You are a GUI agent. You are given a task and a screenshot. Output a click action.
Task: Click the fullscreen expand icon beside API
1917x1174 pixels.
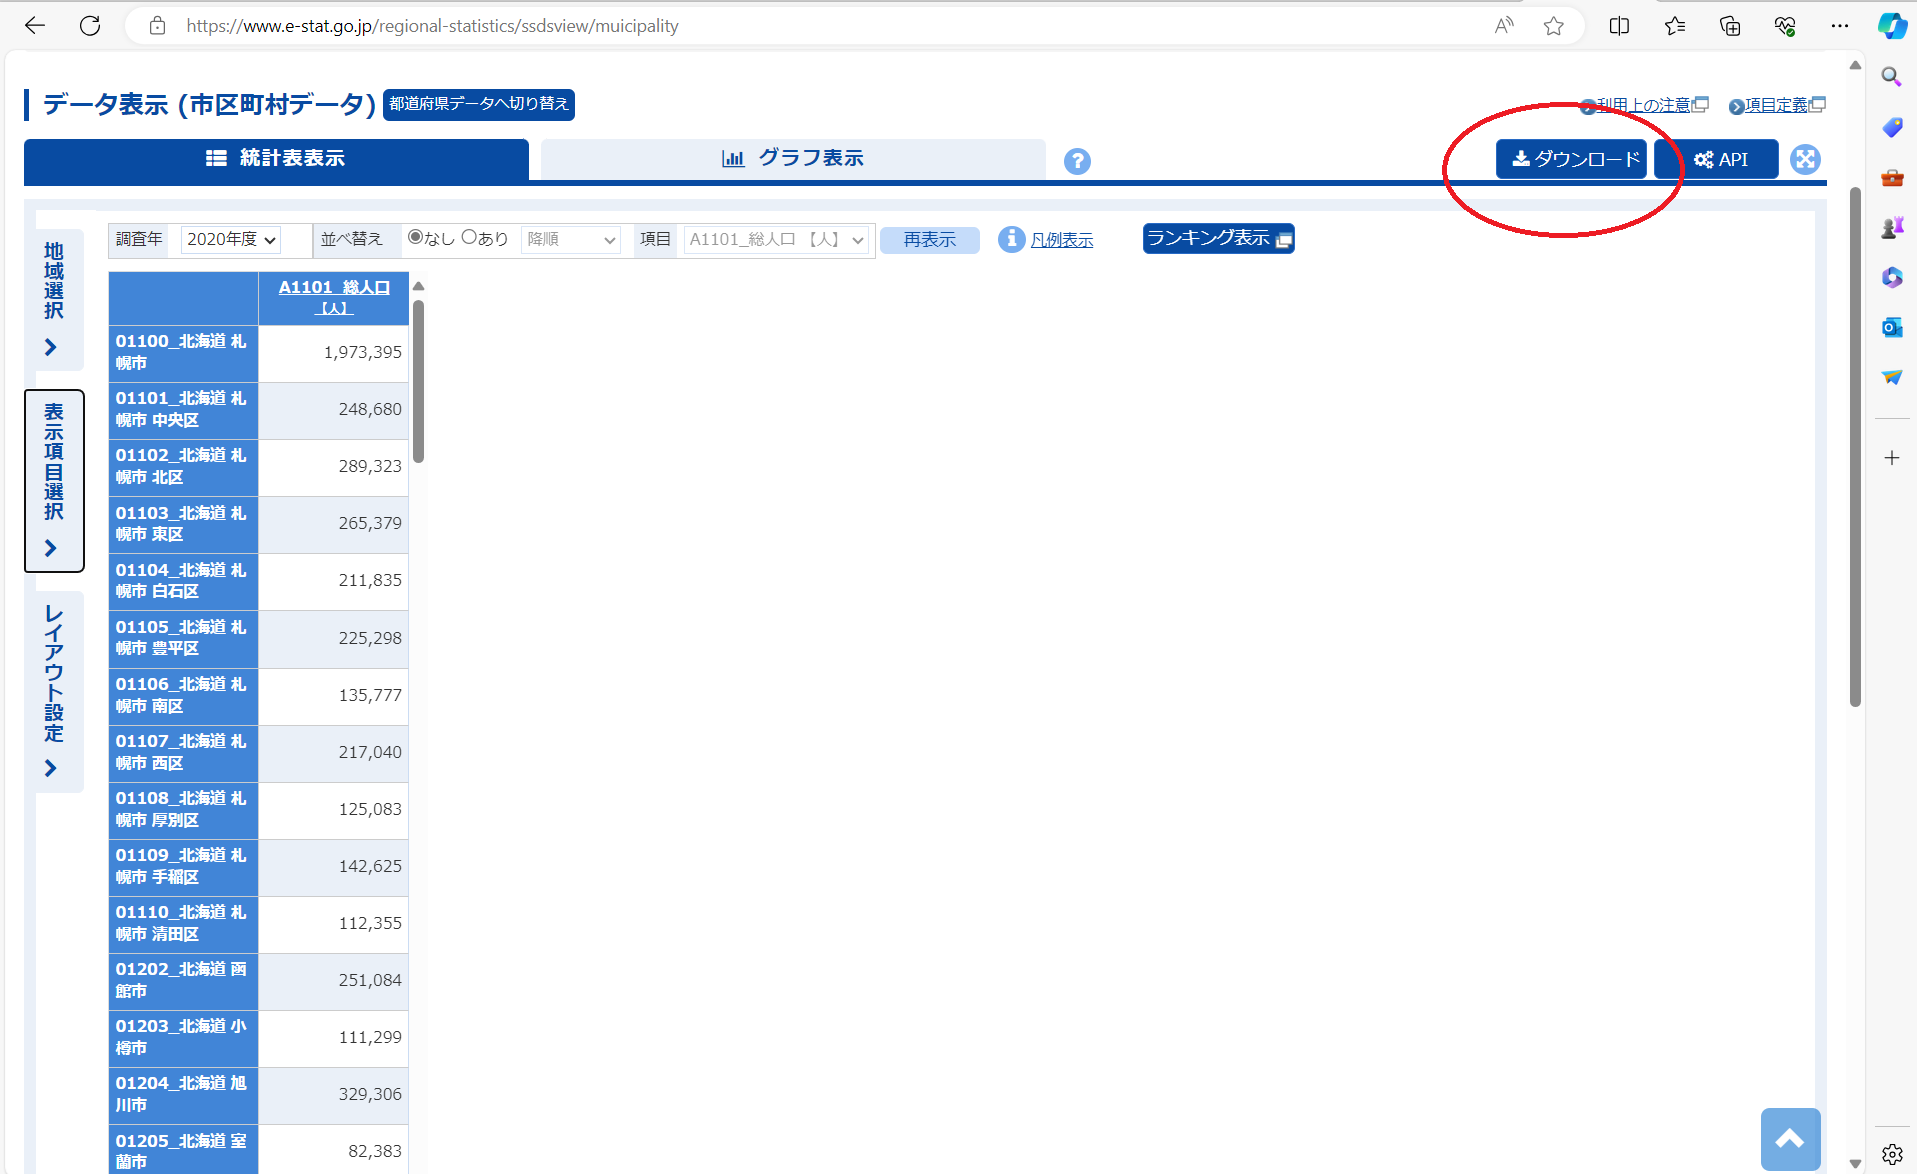click(1805, 159)
